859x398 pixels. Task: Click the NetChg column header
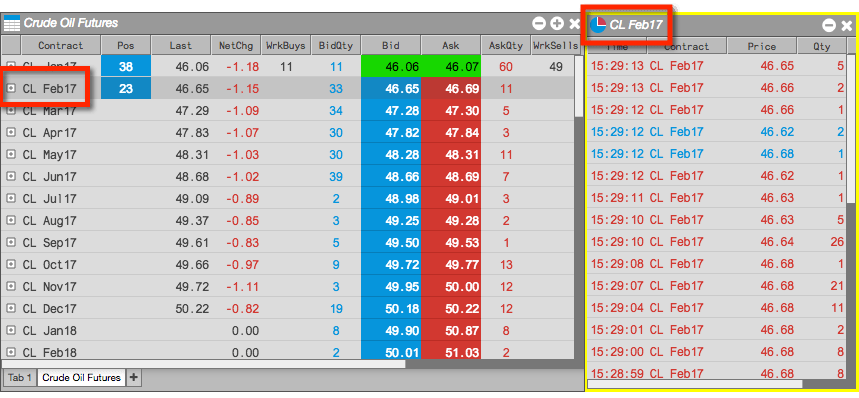(236, 45)
